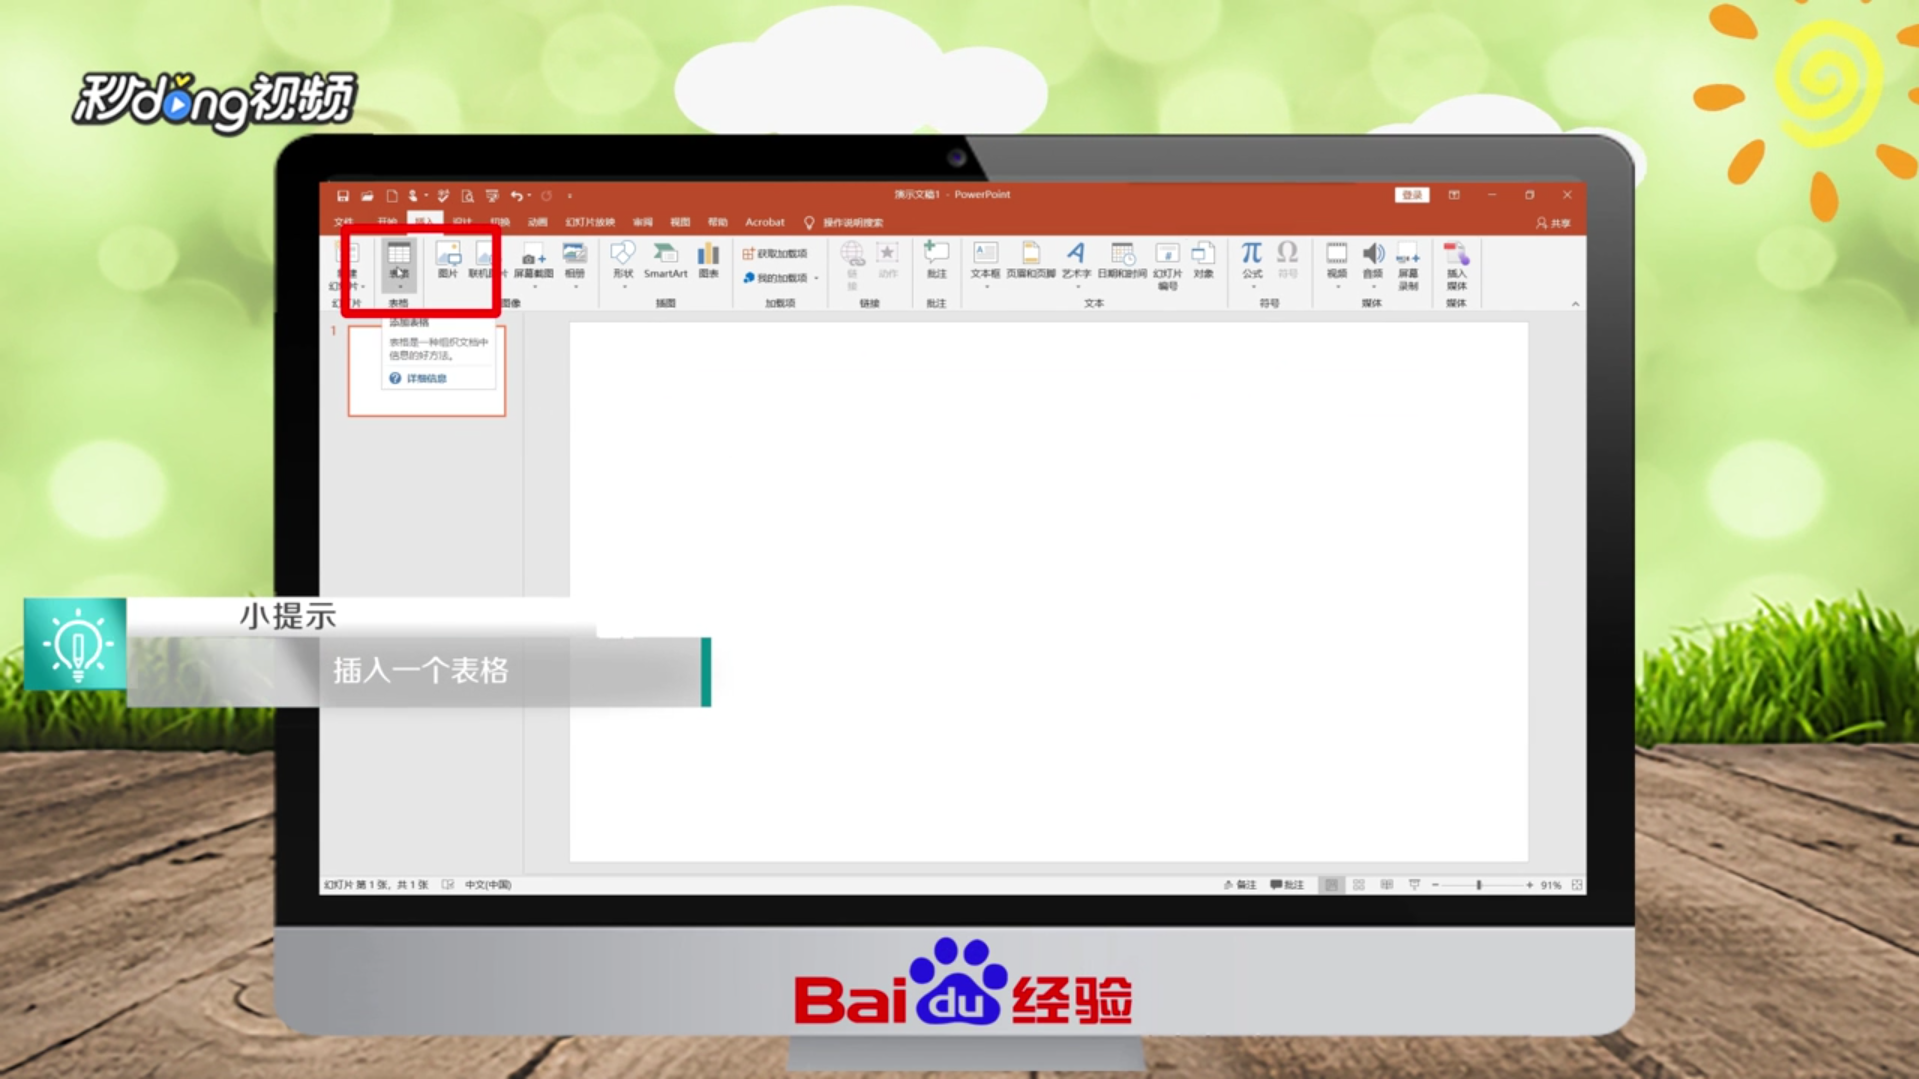Insert a SmartArt graphic
Screen dimensions: 1919x1079
tap(665, 260)
